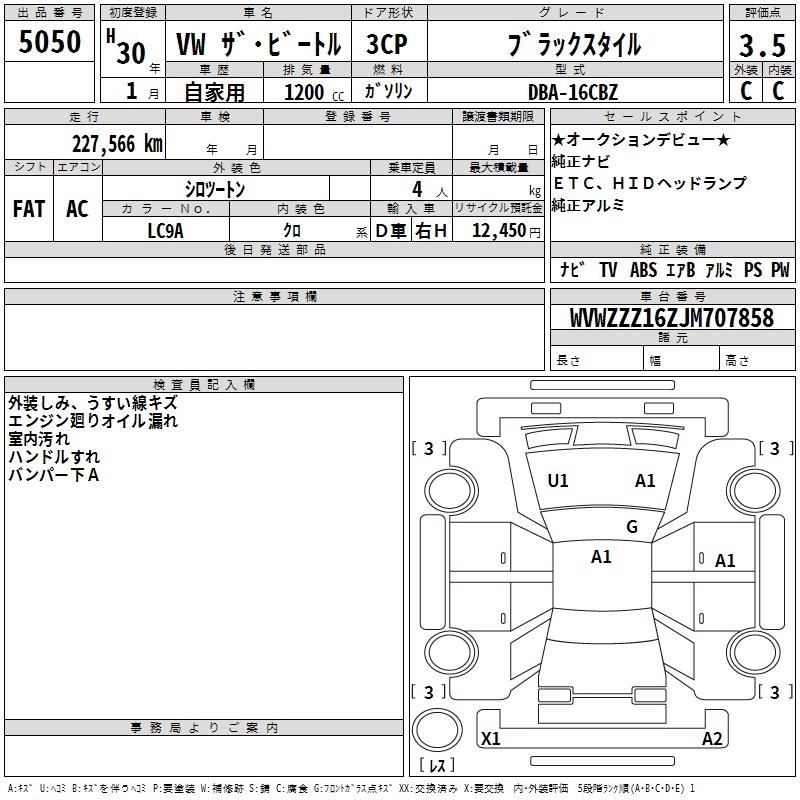Screen dimensions: 800x800
Task: Click the ナビ equipment label
Action: (572, 270)
